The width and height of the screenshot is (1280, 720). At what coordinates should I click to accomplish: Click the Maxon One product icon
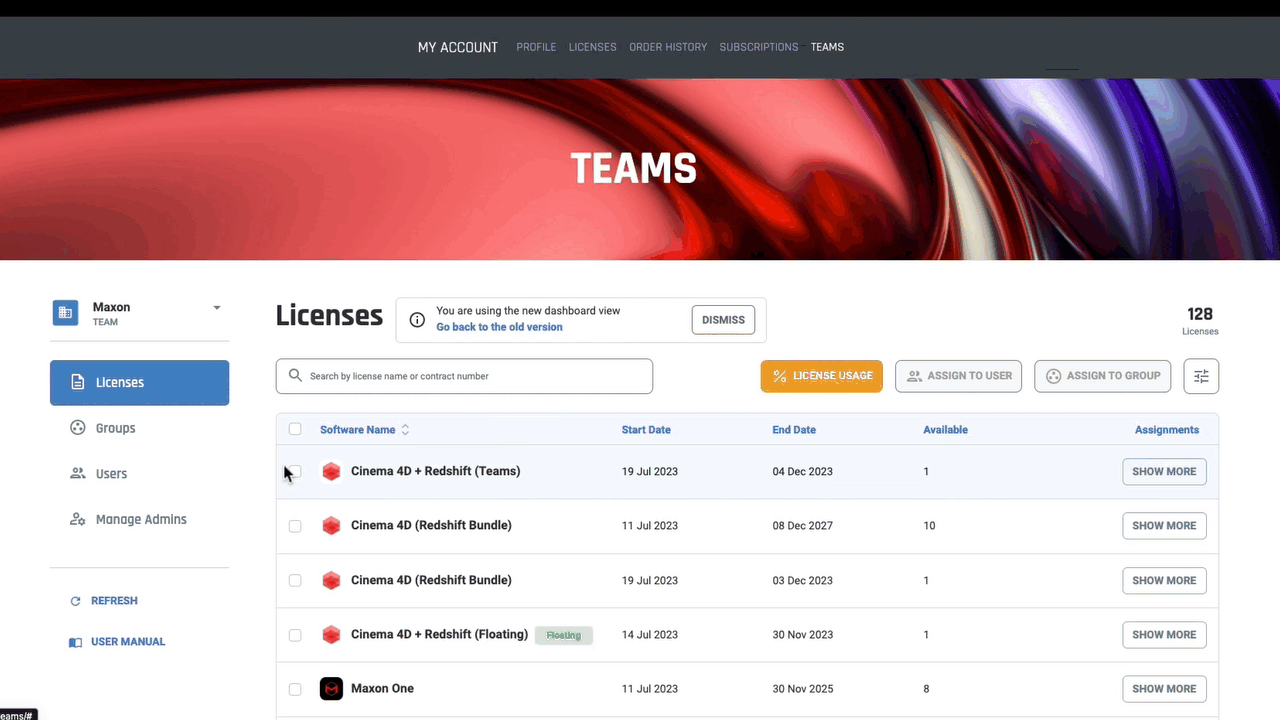(x=331, y=689)
